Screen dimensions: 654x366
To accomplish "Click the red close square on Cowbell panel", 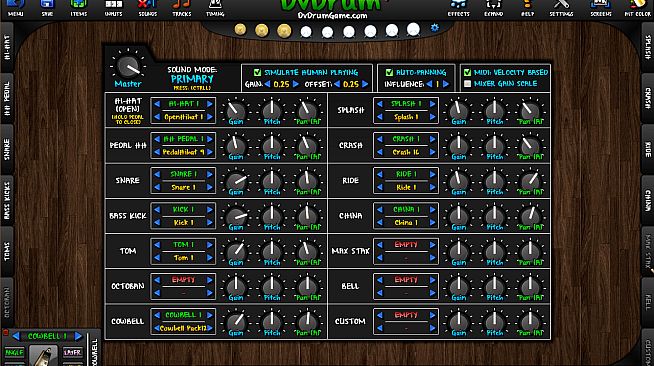I will 5,333.
